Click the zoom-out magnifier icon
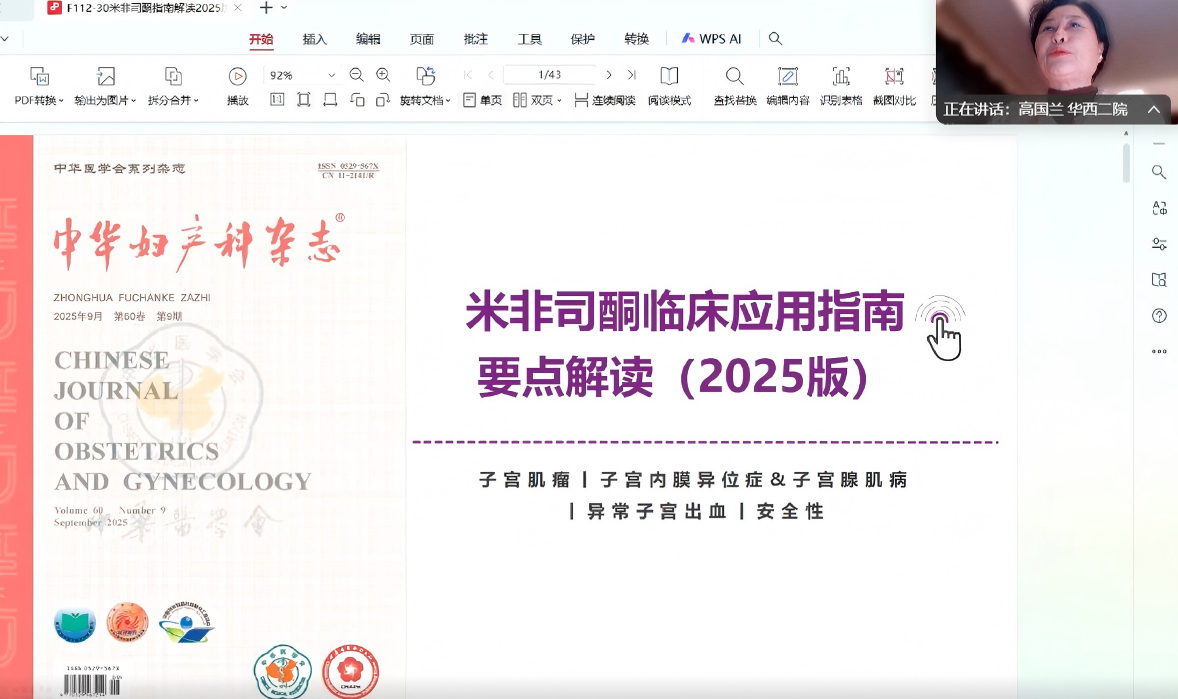 [356, 75]
